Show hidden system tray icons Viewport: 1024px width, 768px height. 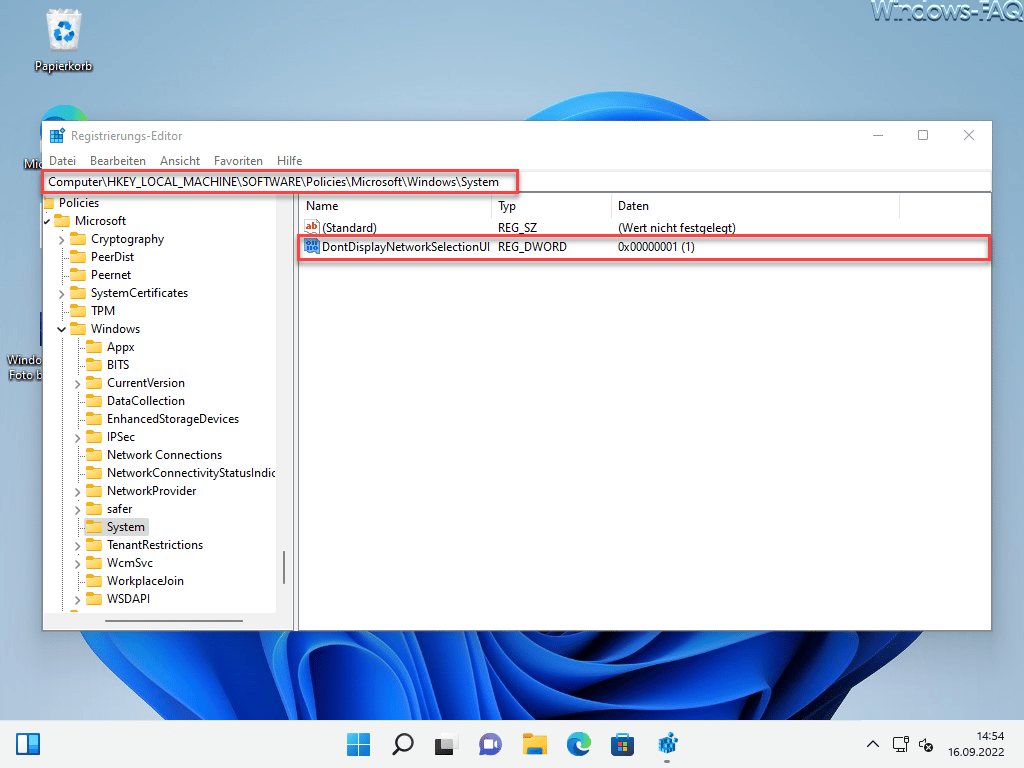click(x=872, y=744)
